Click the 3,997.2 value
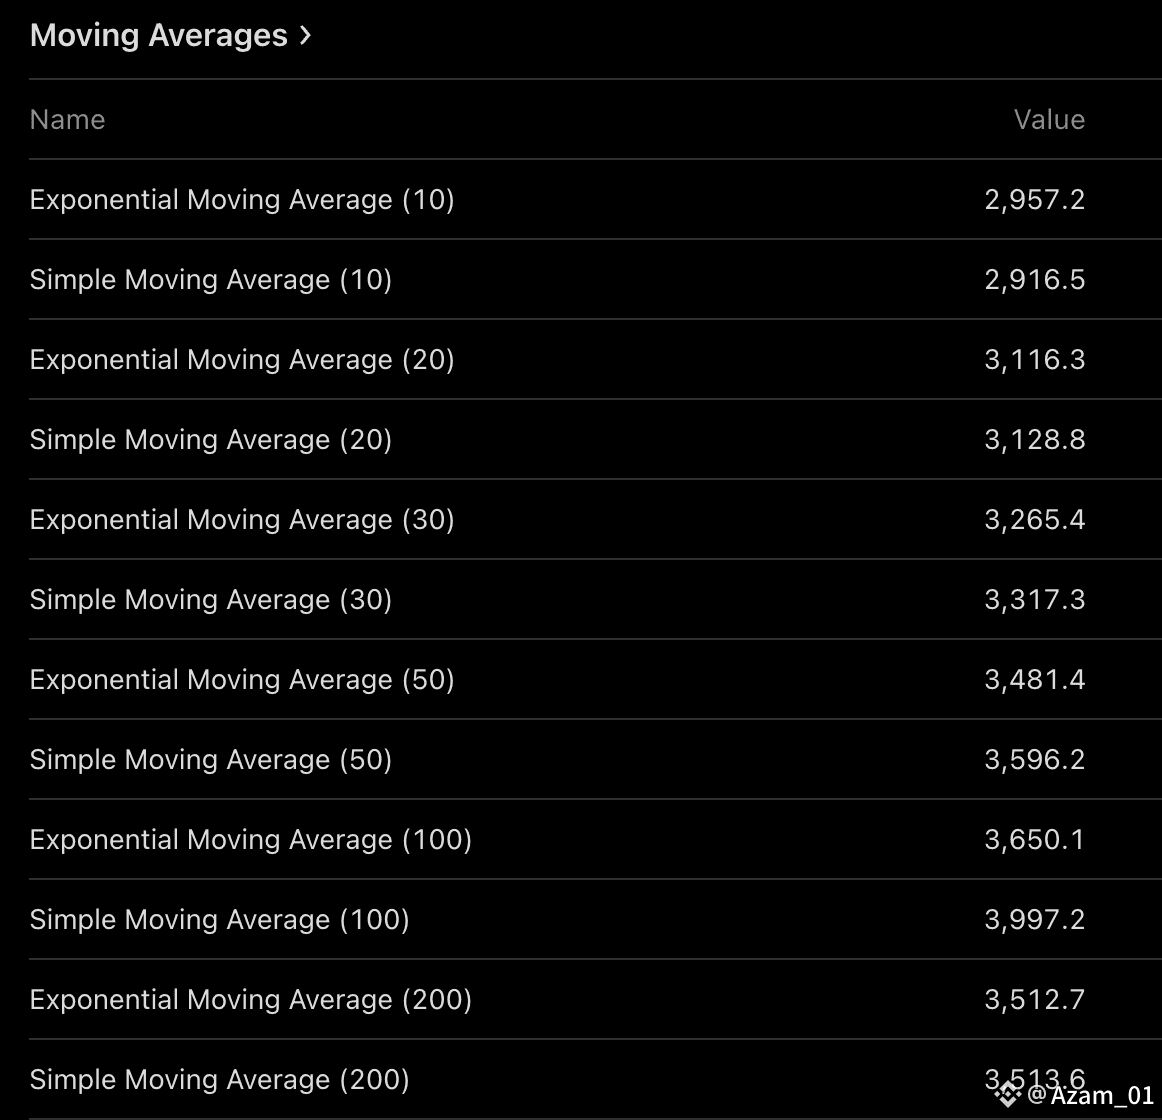This screenshot has width=1162, height=1120. pyautogui.click(x=1034, y=920)
